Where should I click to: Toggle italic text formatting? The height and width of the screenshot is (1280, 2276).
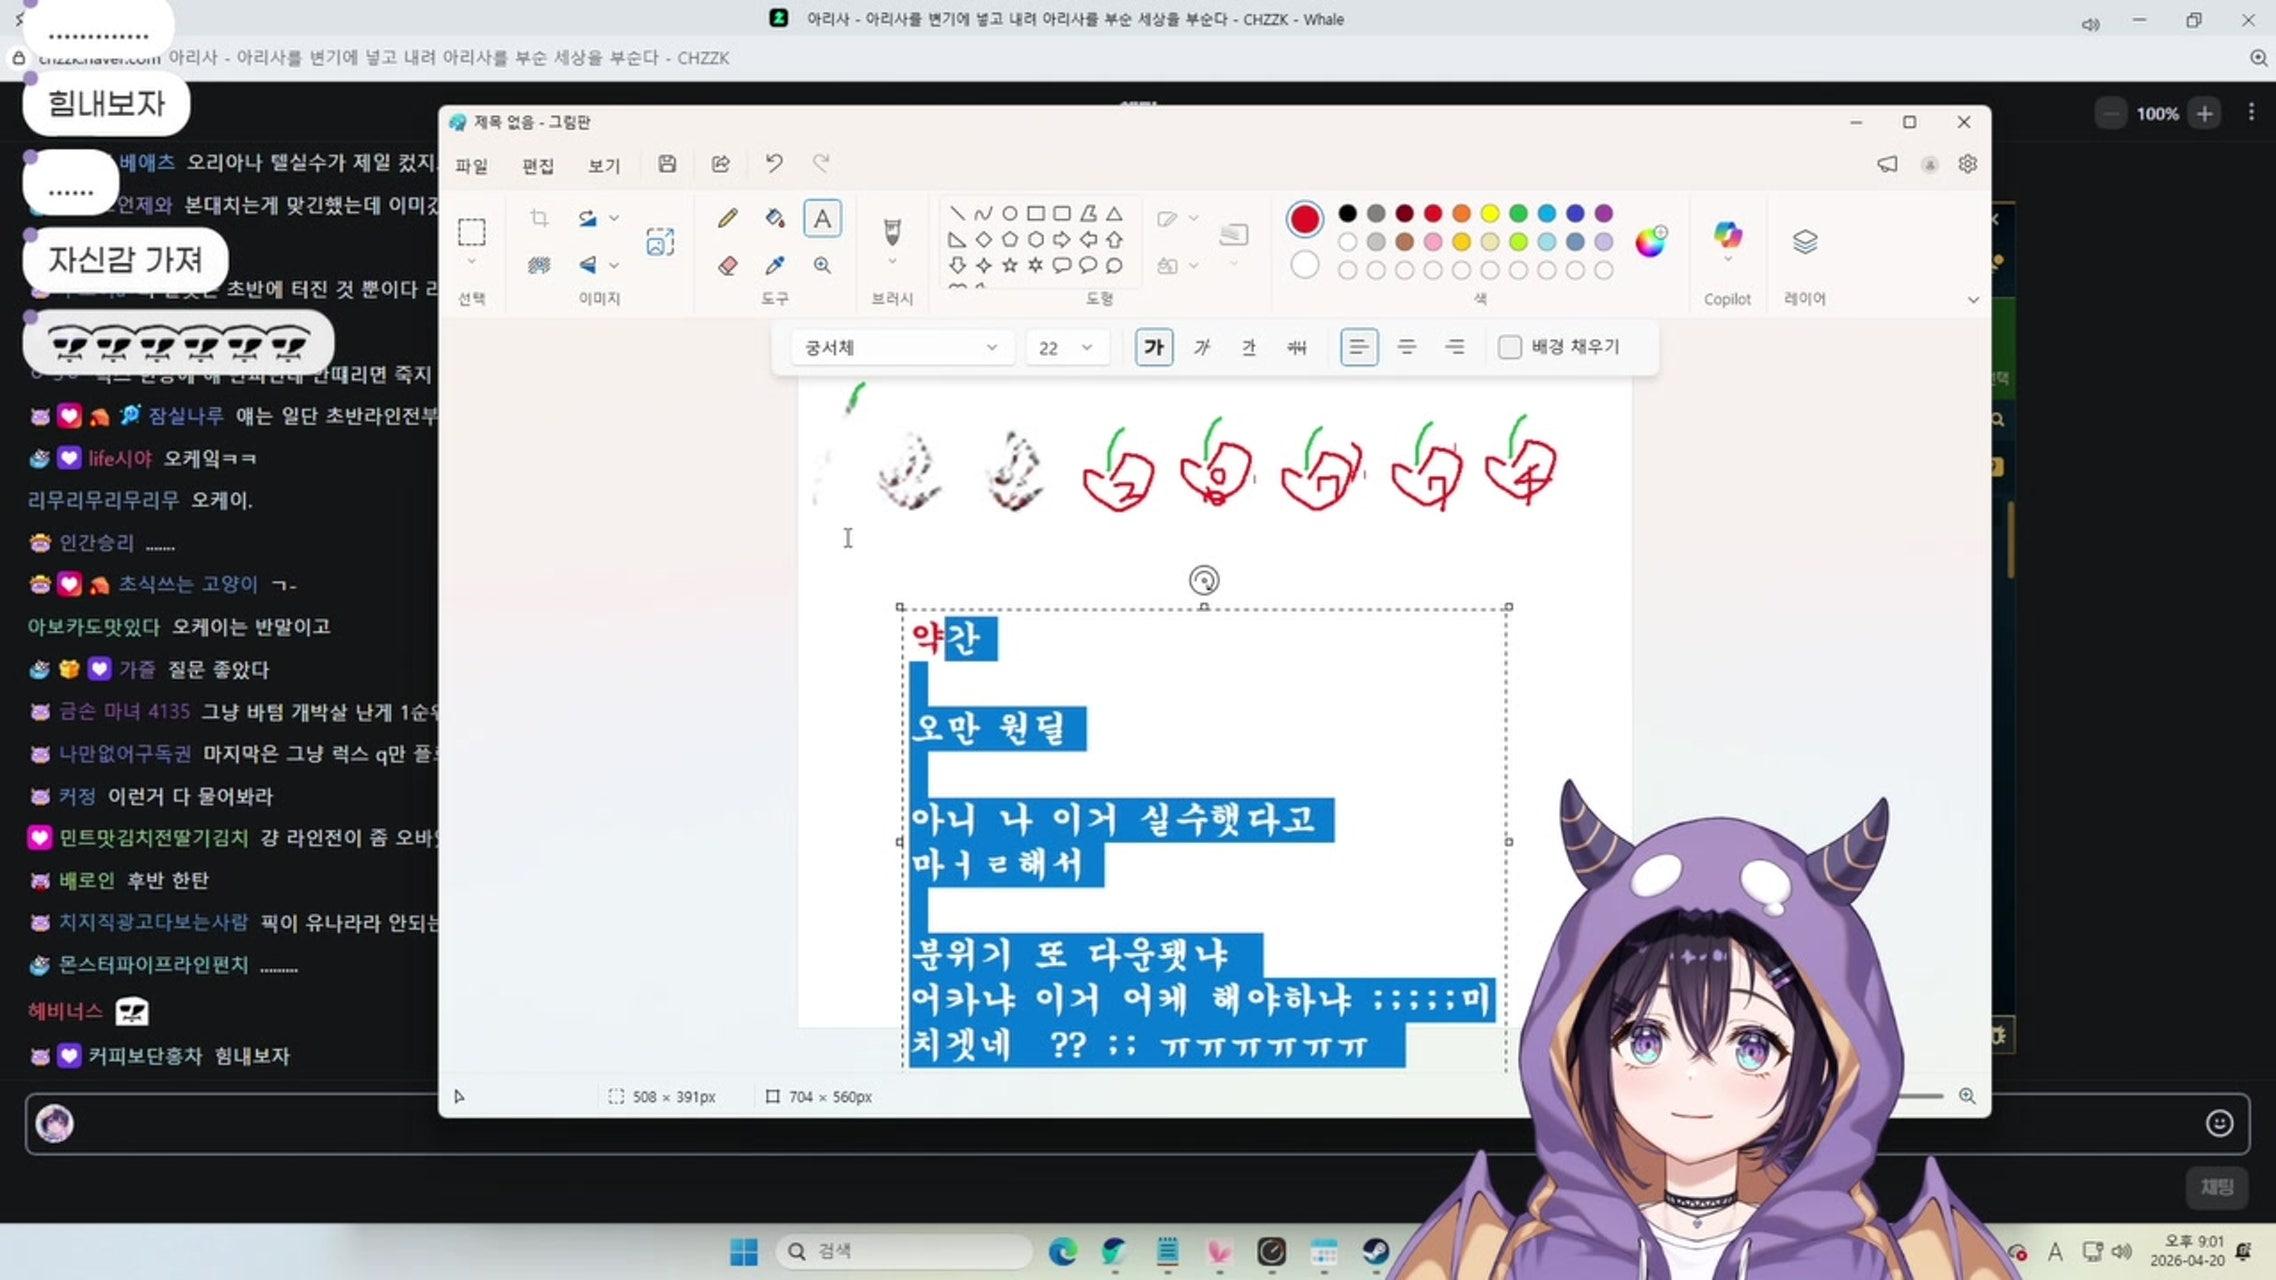(x=1202, y=347)
